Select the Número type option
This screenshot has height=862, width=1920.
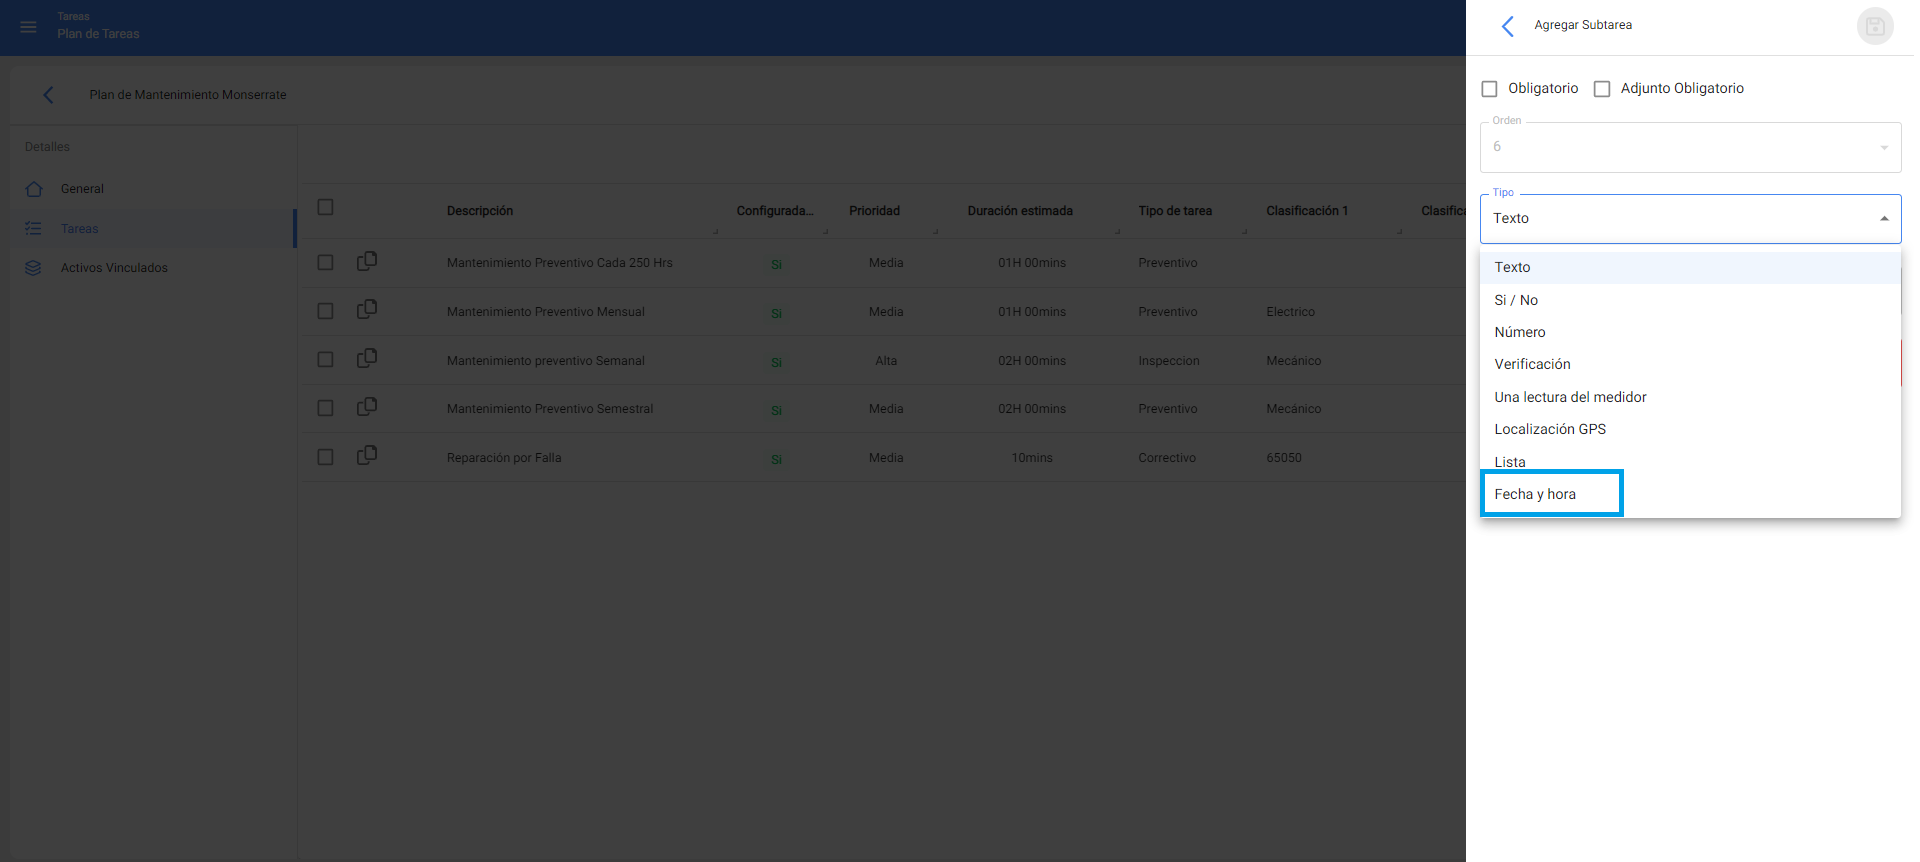(1519, 332)
